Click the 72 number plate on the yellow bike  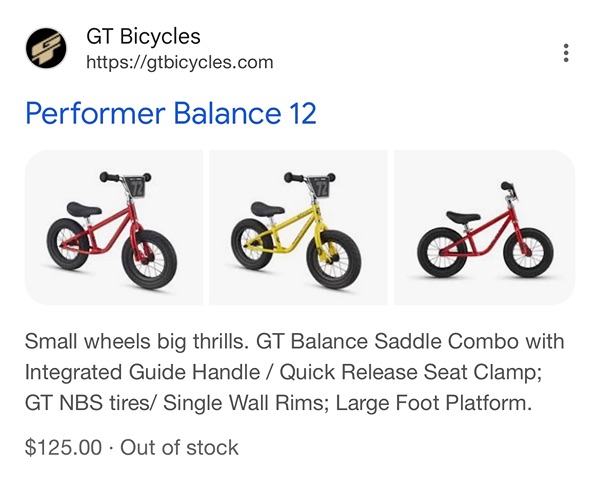pos(322,187)
